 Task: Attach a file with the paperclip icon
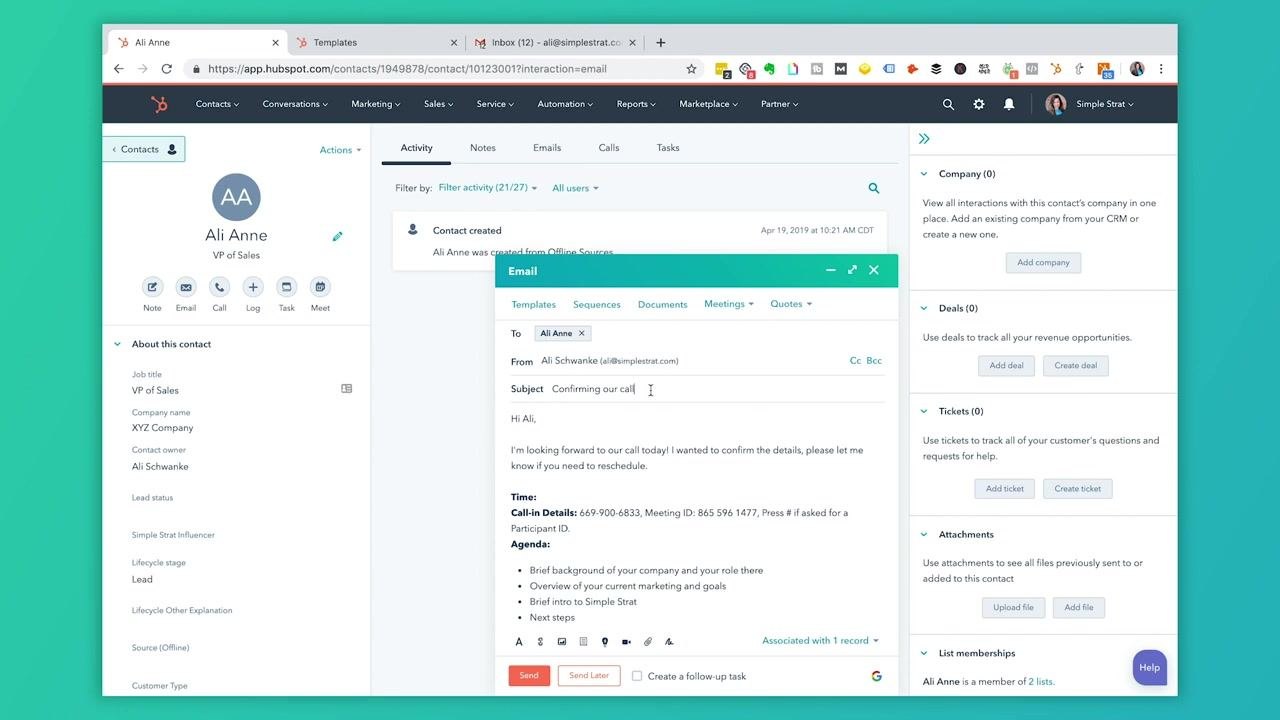coord(648,642)
